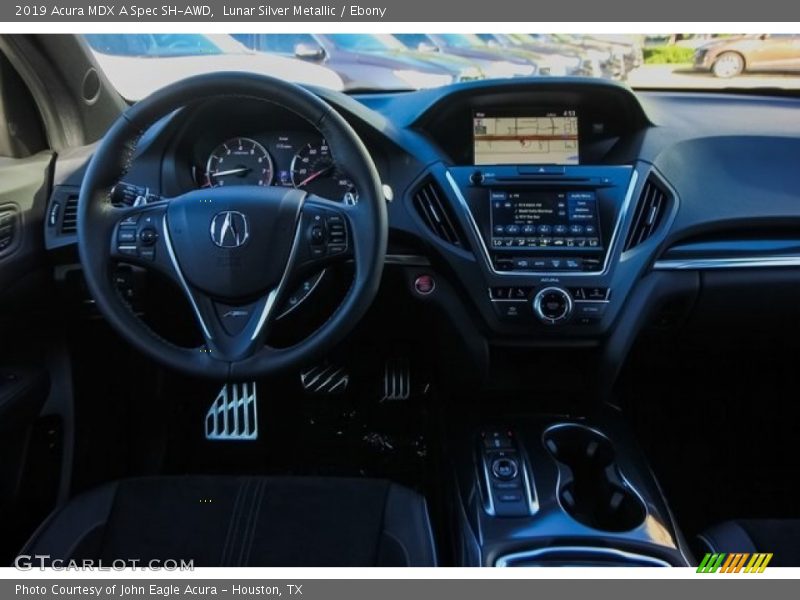Image resolution: width=800 pixels, height=600 pixels.
Task: Click the metal footrest pedal at far left
Action: pyautogui.click(x=232, y=411)
